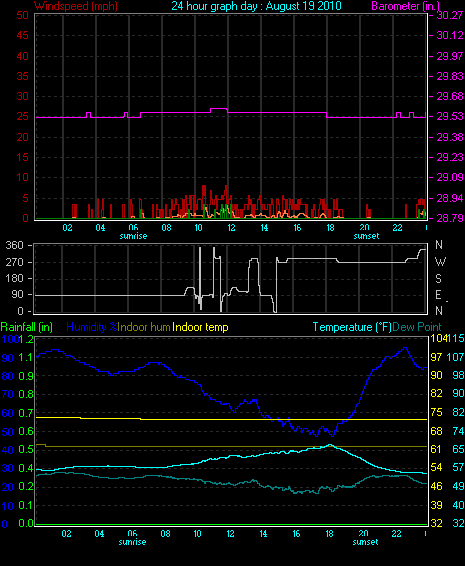Select the green rainfall axis value 0.0

click(x=26, y=523)
